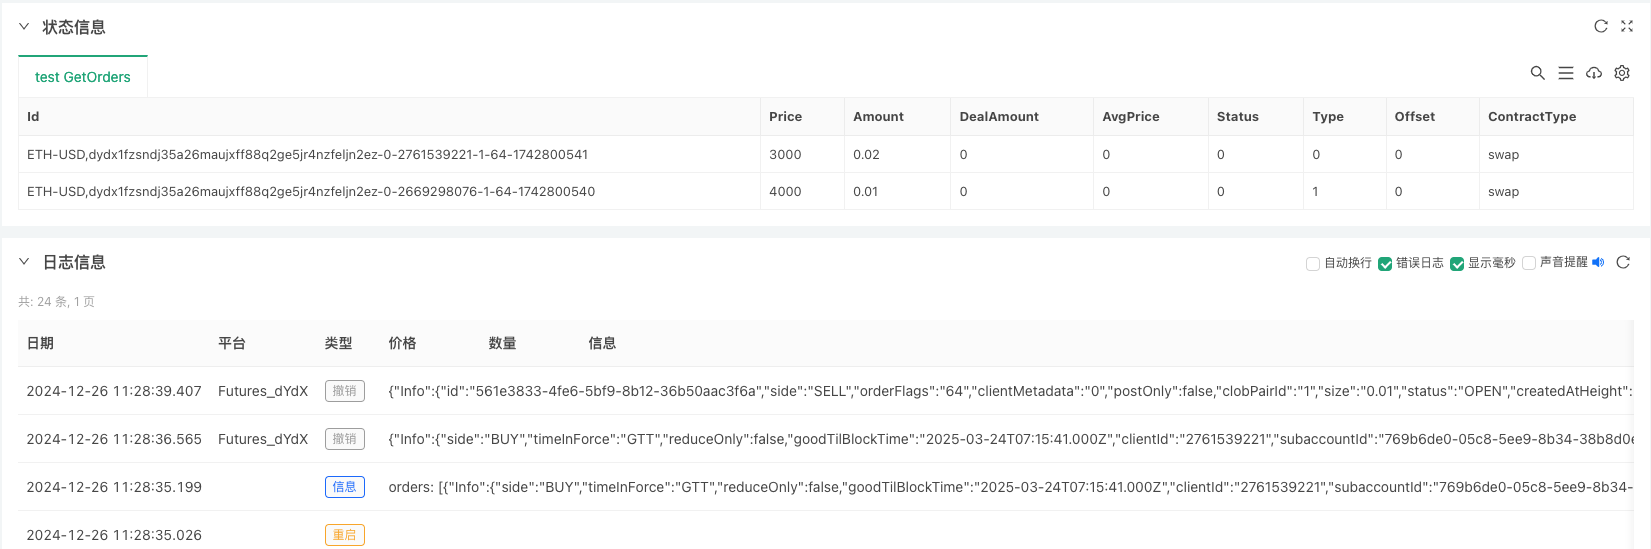This screenshot has width=1651, height=549.
Task: Click the blue sound speaker icon
Action: click(x=1598, y=263)
